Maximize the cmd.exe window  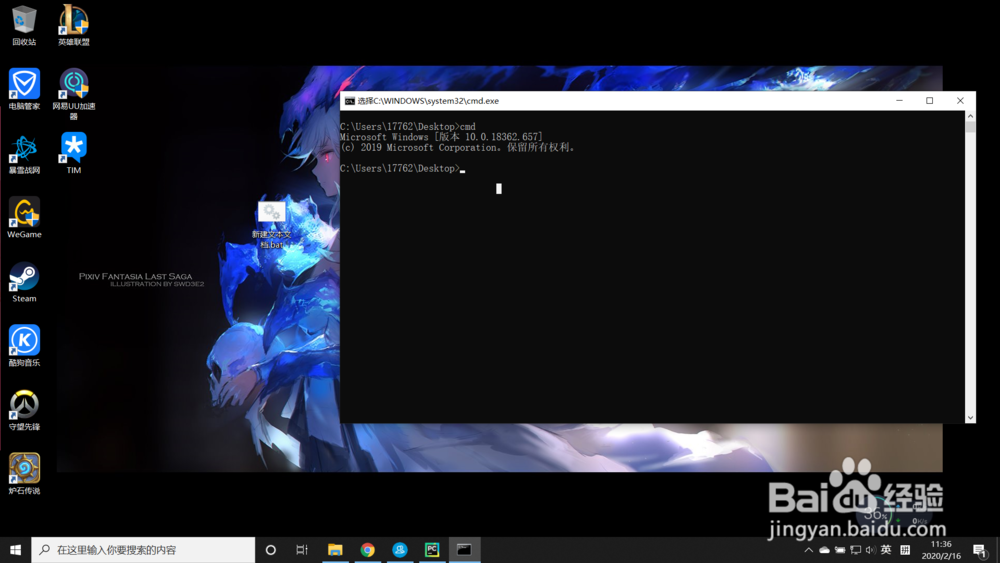click(x=930, y=101)
